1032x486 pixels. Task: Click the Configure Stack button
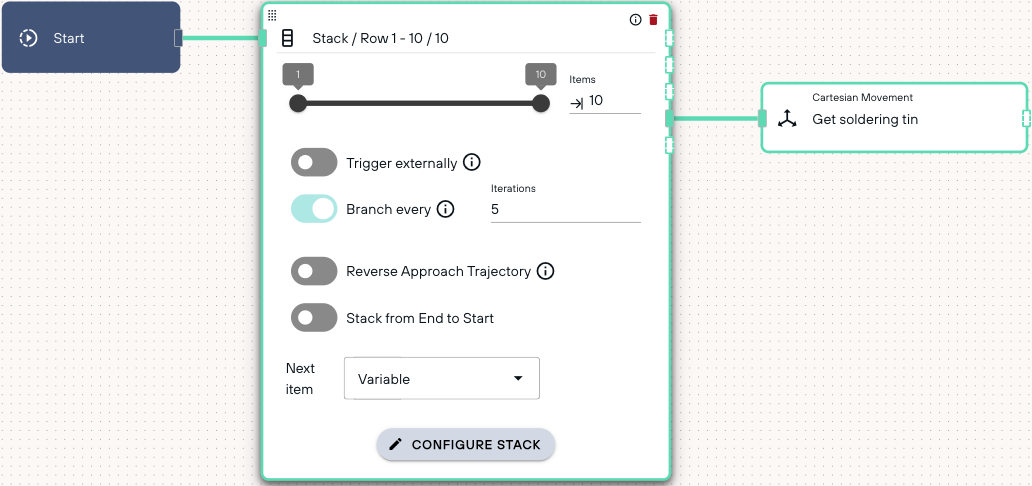pyautogui.click(x=466, y=445)
